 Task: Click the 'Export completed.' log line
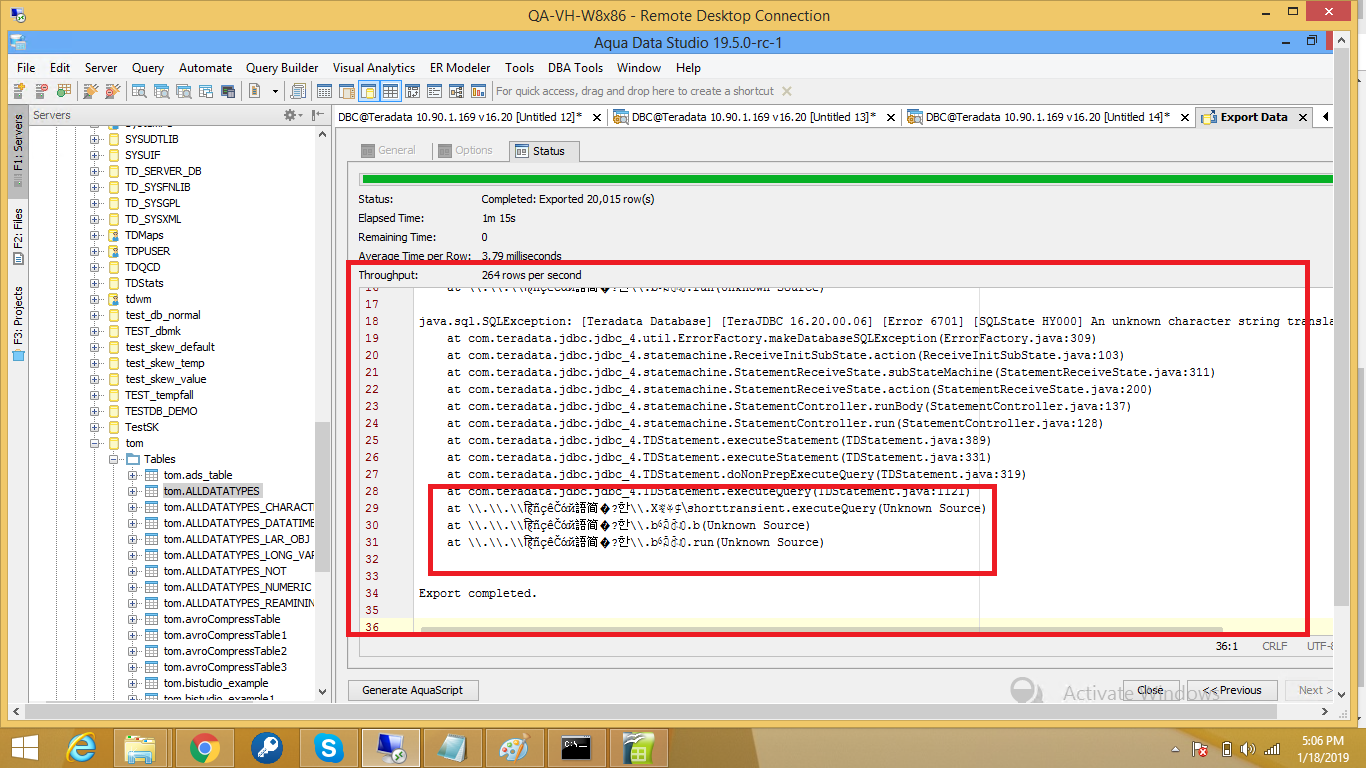(x=478, y=593)
